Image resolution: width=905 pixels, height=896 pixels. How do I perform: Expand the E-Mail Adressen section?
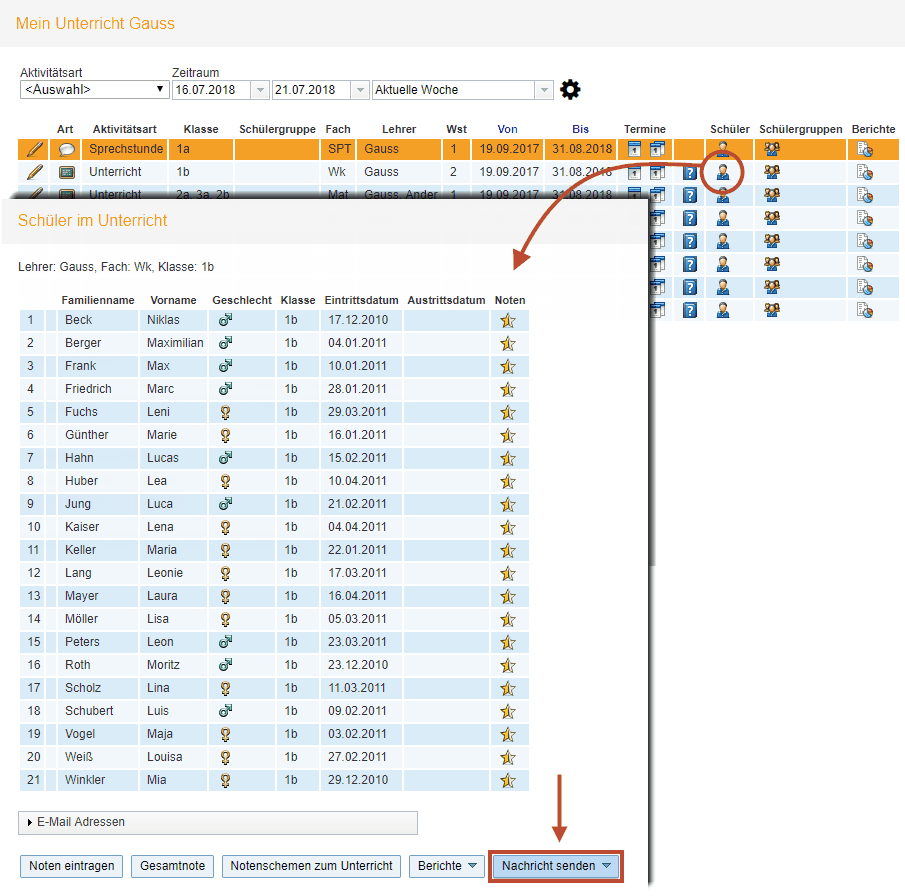click(218, 822)
